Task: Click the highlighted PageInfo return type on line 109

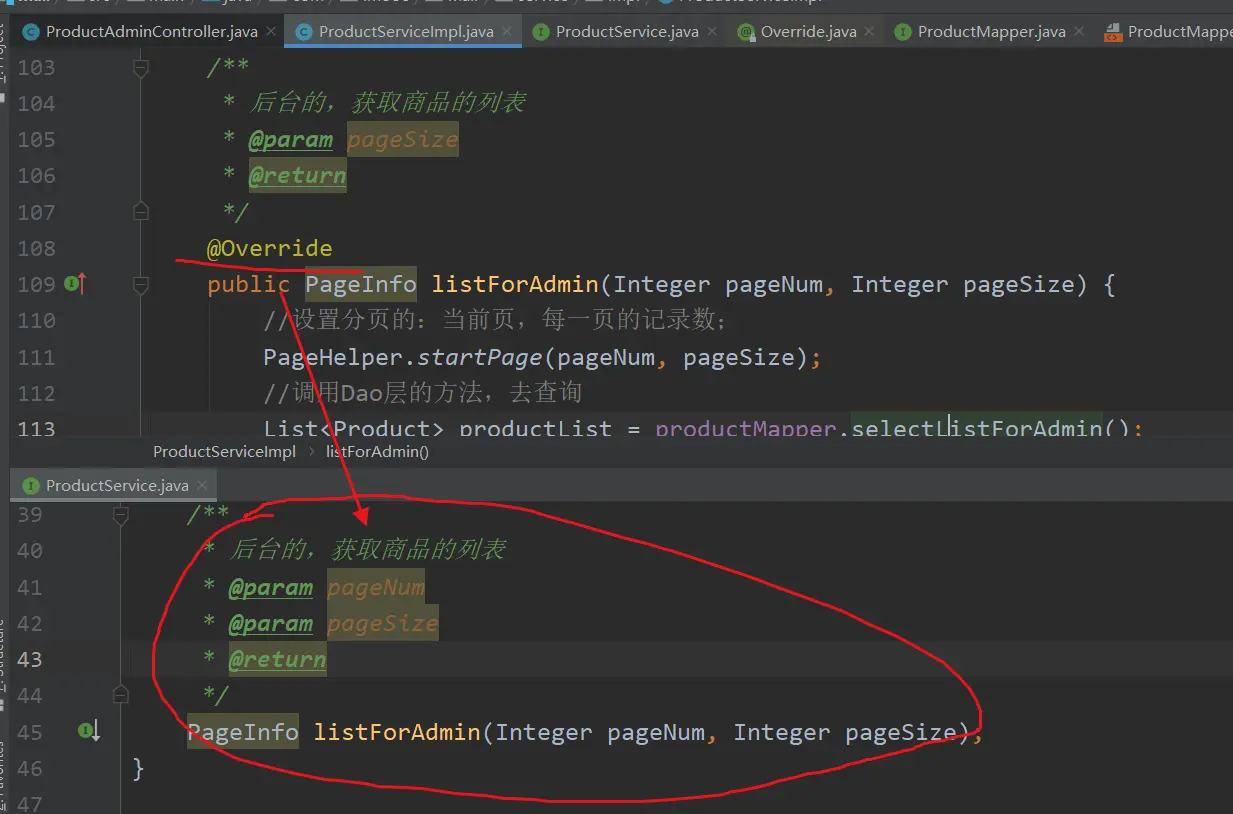Action: coord(361,285)
